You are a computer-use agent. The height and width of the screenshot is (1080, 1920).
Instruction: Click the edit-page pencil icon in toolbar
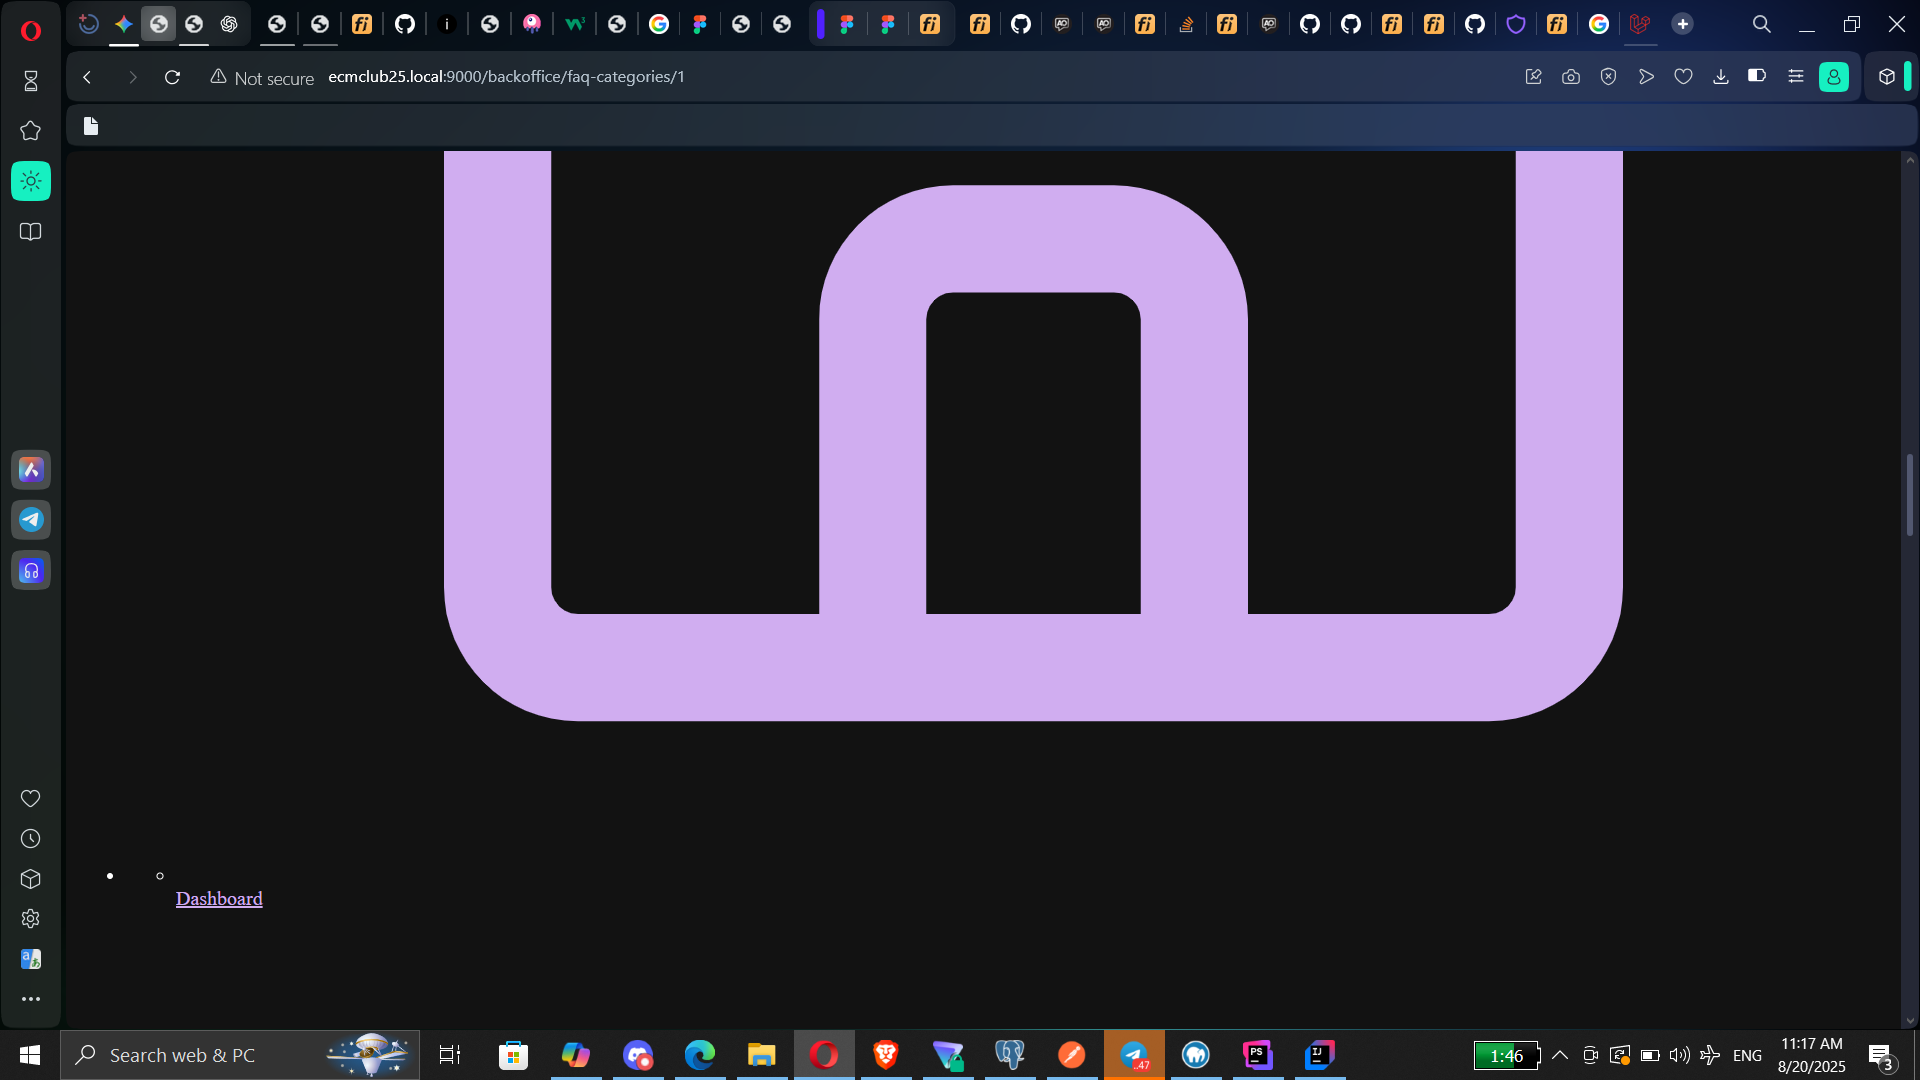coord(1533,77)
